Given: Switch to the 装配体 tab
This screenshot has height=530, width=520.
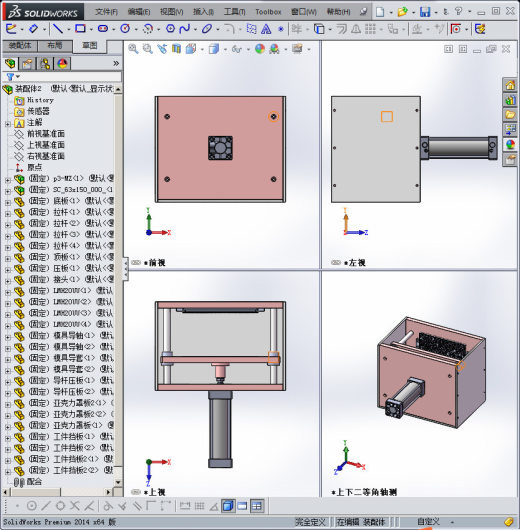Looking at the screenshot, I should tap(20, 46).
